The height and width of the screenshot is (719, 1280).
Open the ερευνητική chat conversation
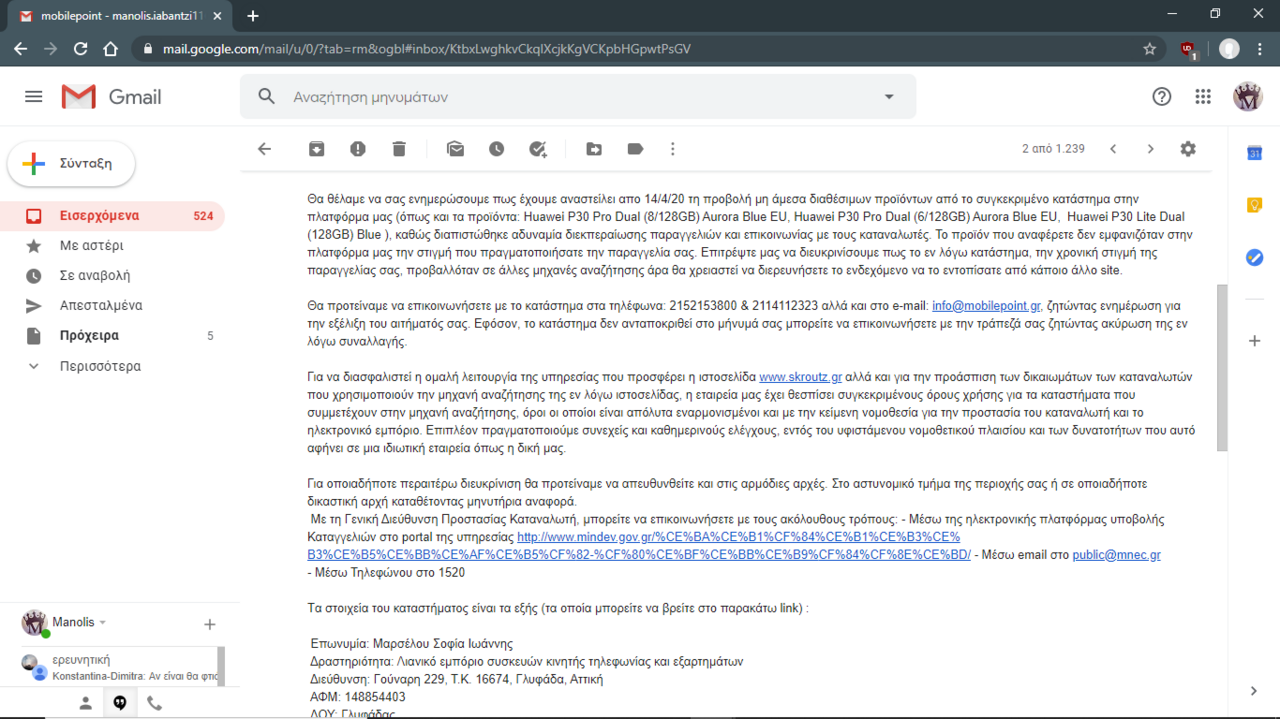pyautogui.click(x=110, y=667)
